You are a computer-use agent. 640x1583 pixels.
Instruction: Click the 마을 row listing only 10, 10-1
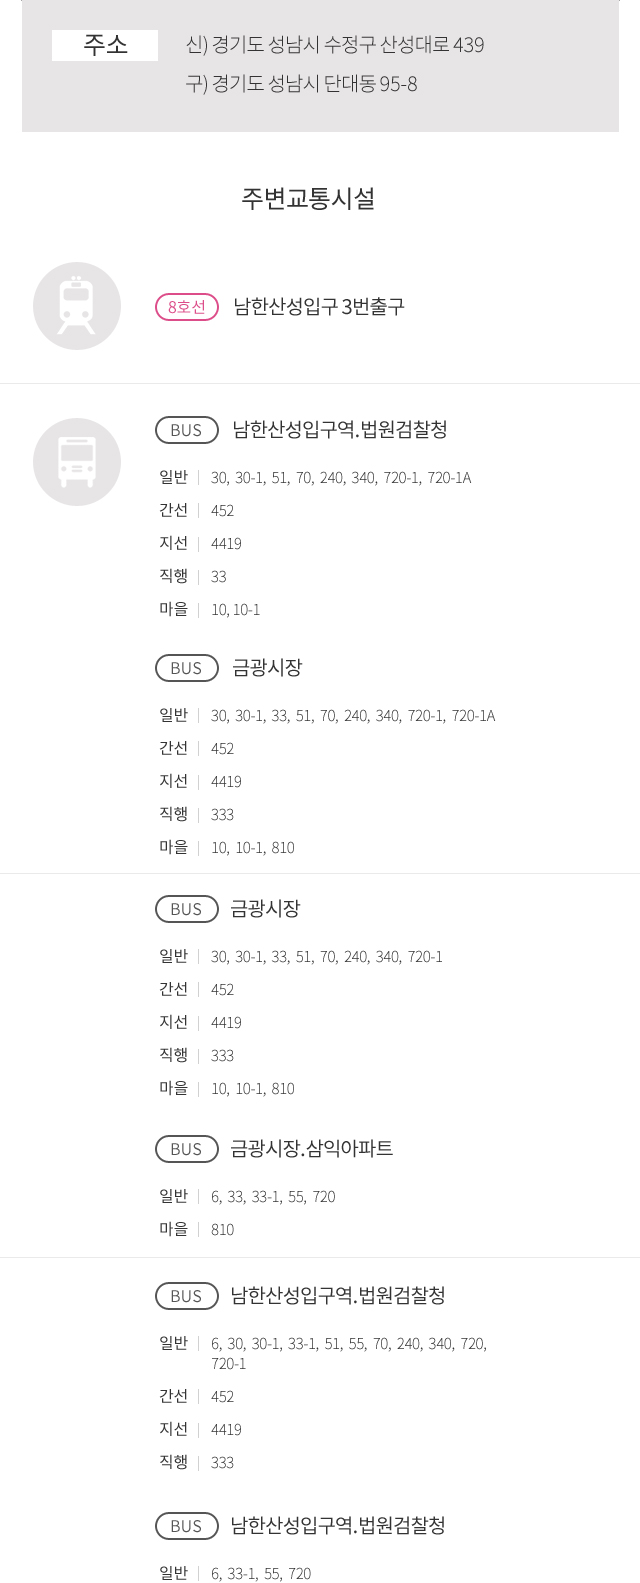210,610
